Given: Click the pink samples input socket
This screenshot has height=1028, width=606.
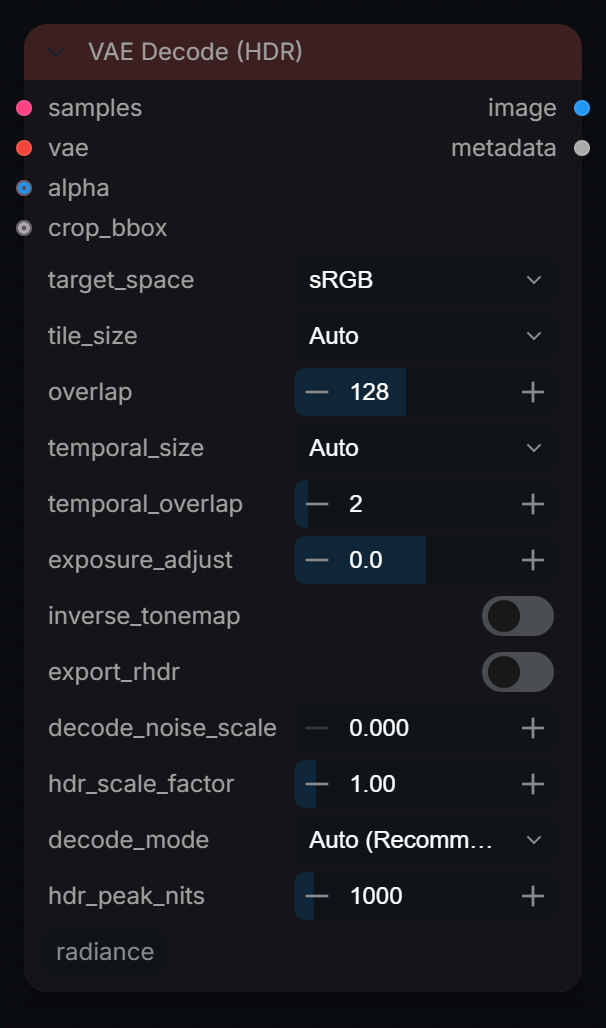Looking at the screenshot, I should point(24,108).
